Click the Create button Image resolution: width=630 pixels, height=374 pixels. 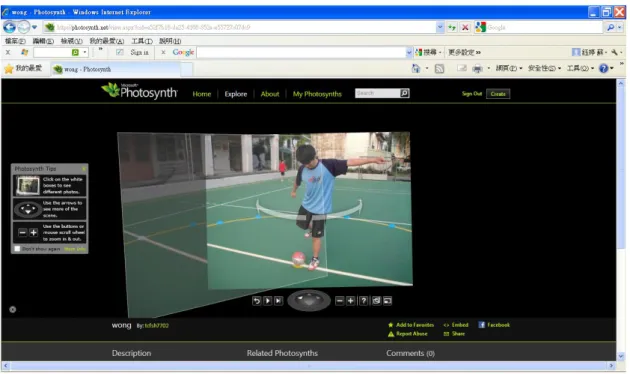[x=498, y=94]
